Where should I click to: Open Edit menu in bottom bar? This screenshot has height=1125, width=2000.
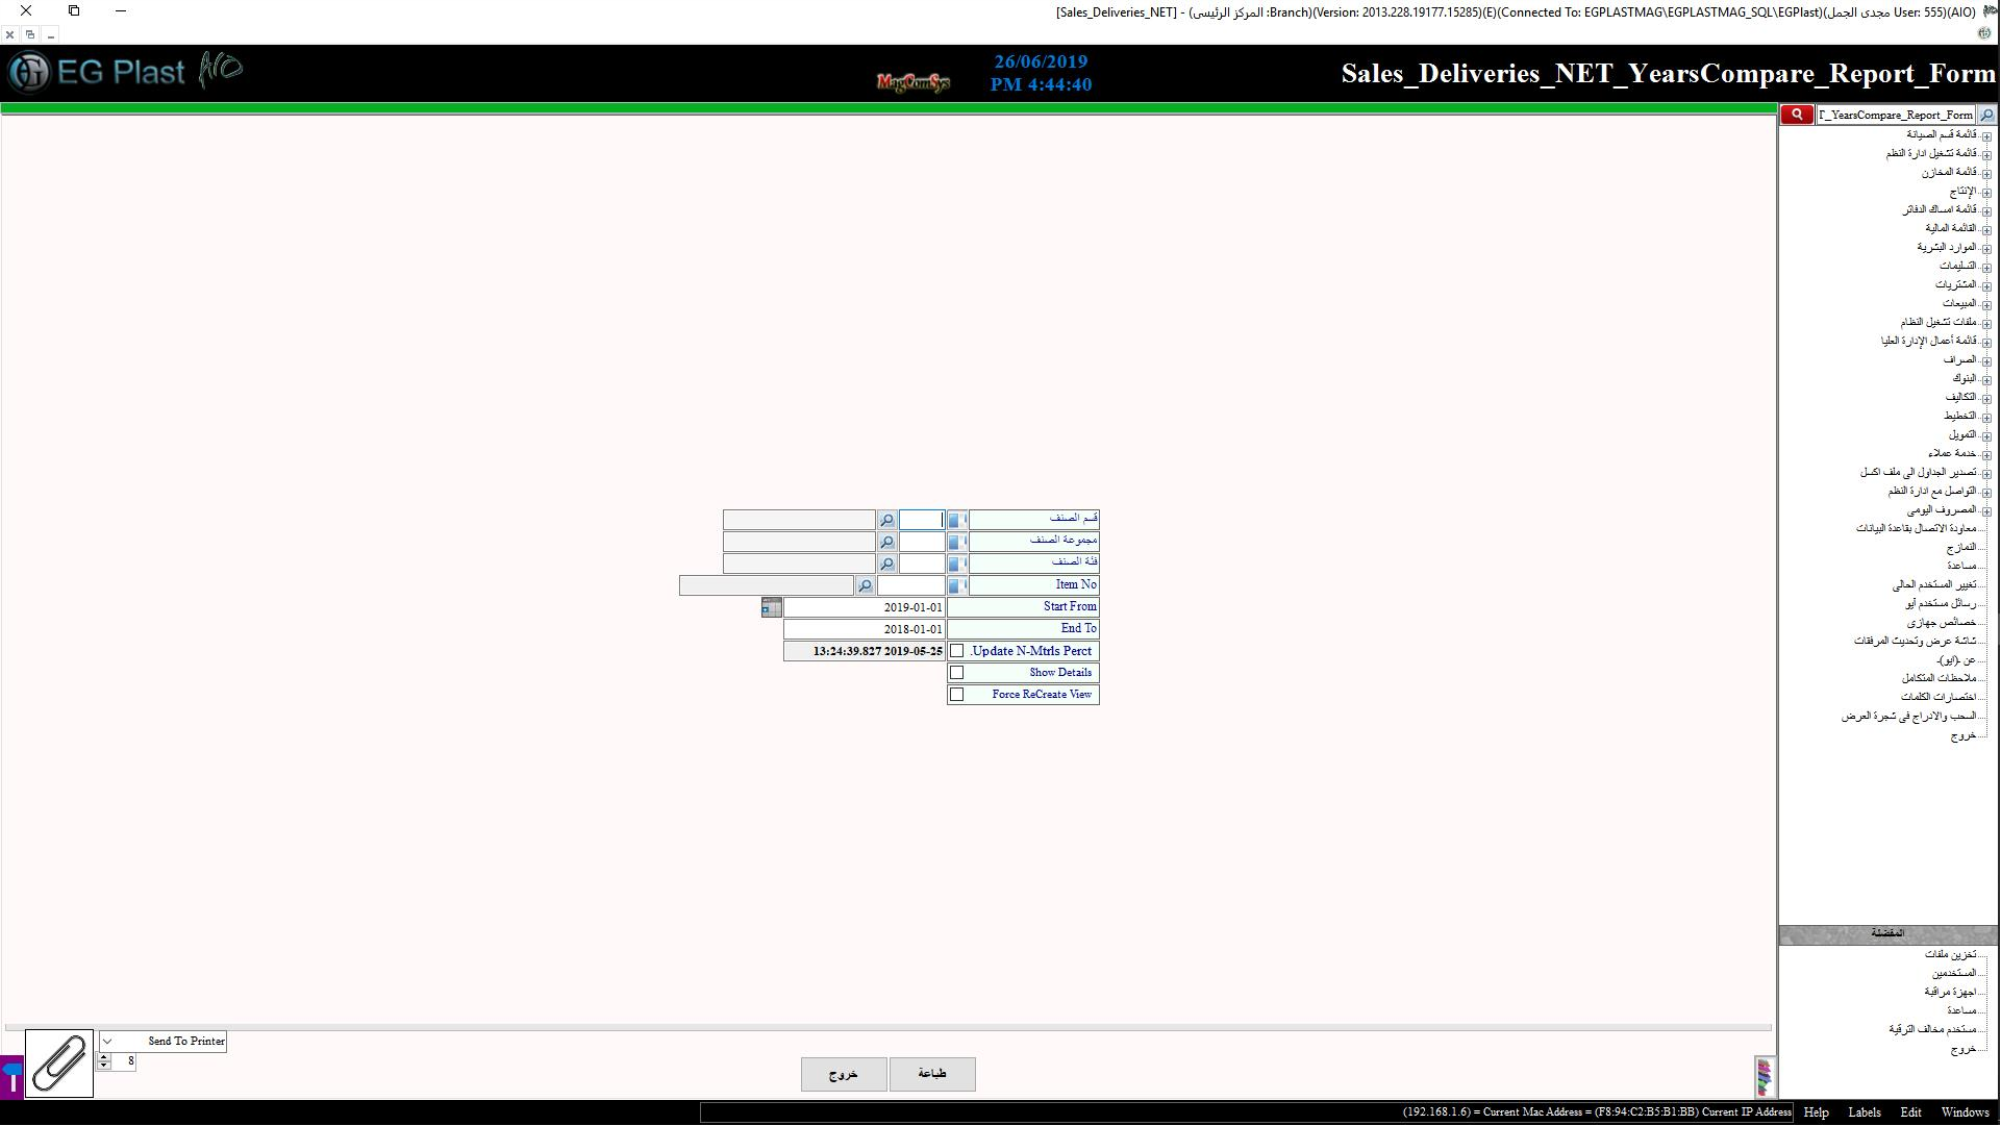pyautogui.click(x=1911, y=1112)
